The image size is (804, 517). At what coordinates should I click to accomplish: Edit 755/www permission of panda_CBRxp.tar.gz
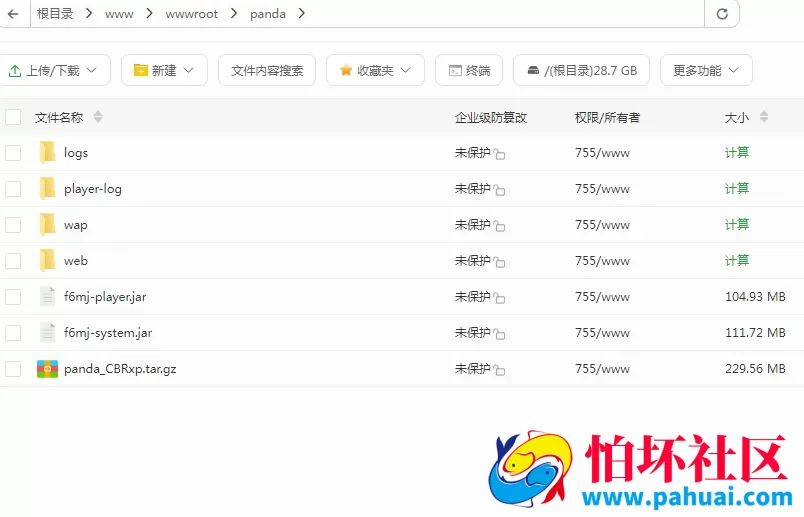tap(602, 369)
